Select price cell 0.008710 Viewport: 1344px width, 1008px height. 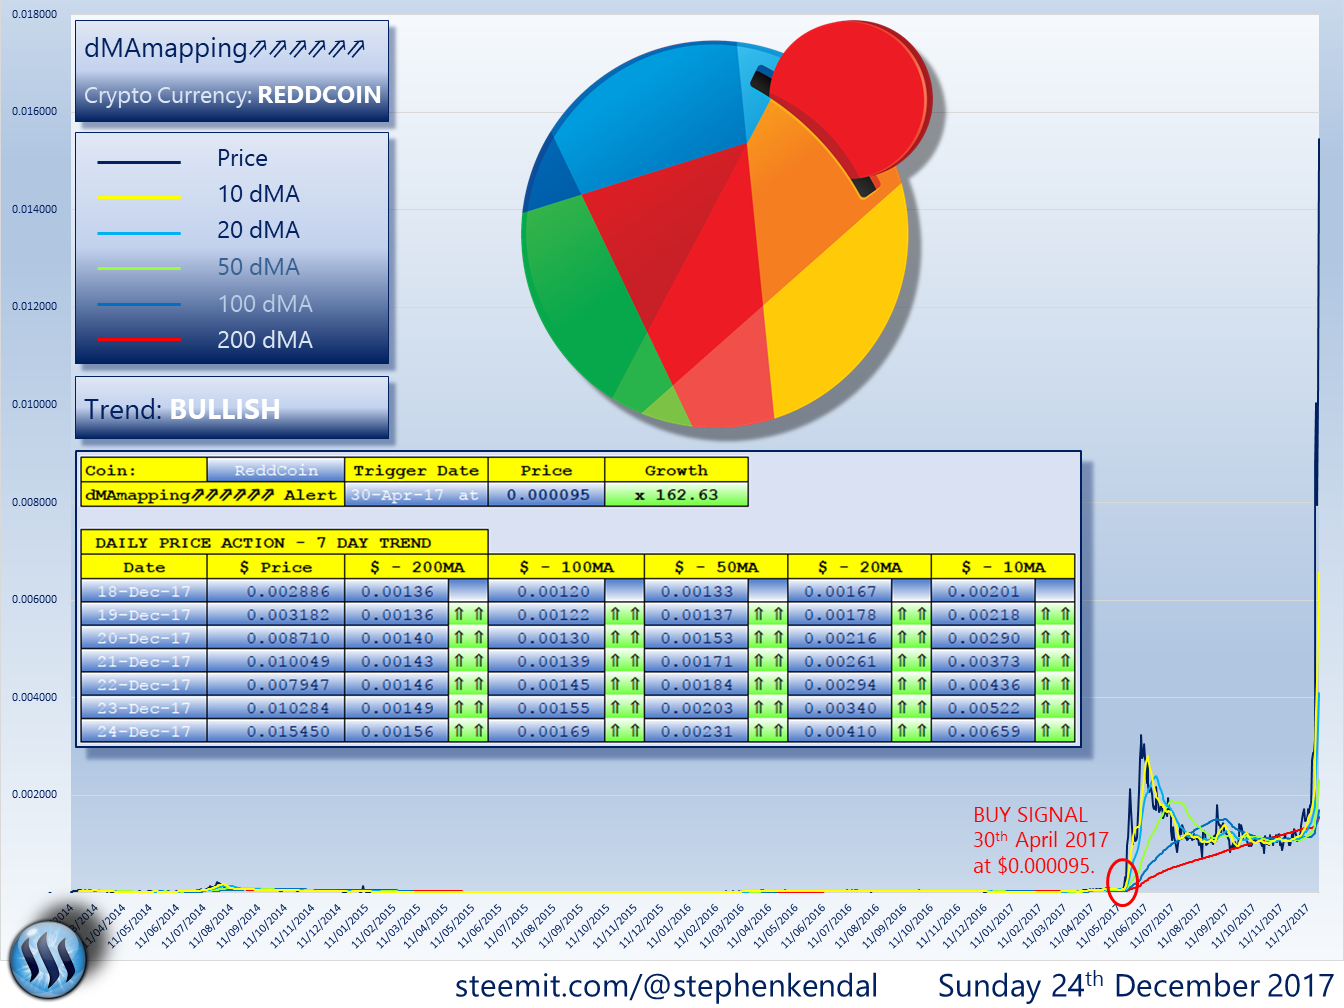276,638
